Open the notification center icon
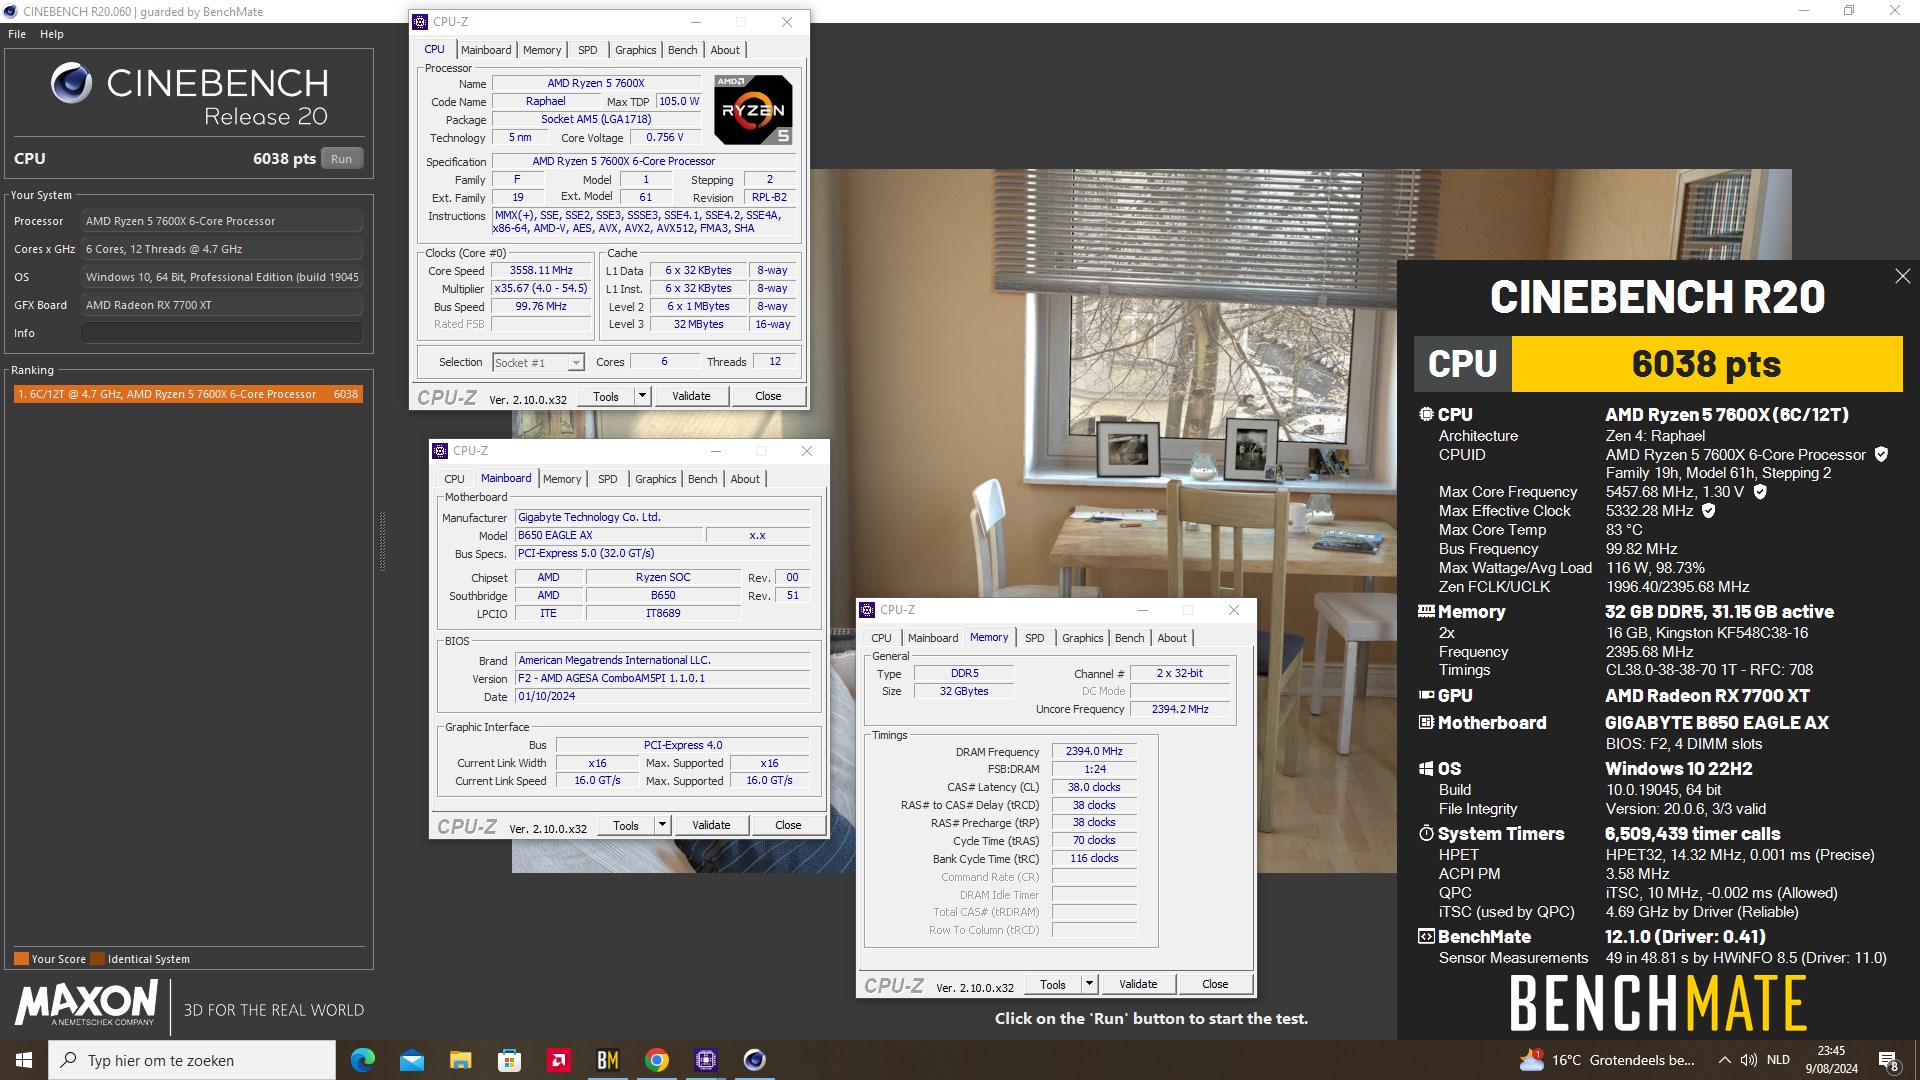The height and width of the screenshot is (1080, 1920). pyautogui.click(x=1888, y=1061)
